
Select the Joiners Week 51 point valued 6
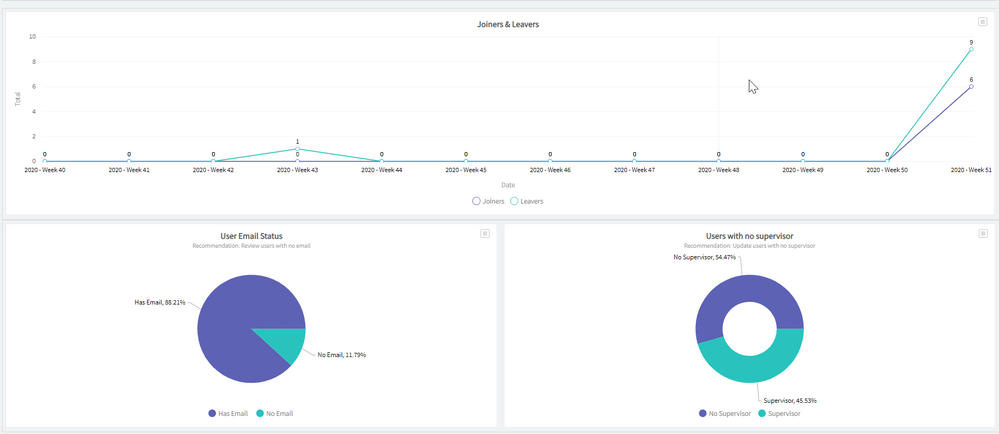[x=971, y=87]
